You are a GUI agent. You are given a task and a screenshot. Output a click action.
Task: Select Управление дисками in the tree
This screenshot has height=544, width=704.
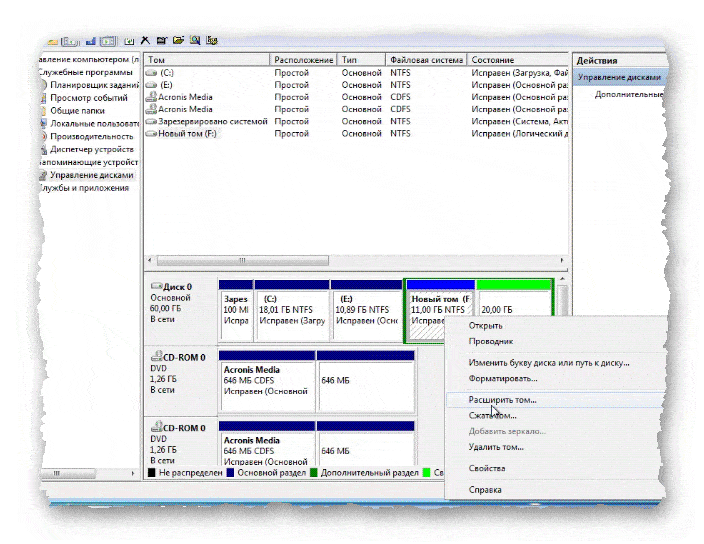[x=92, y=175]
